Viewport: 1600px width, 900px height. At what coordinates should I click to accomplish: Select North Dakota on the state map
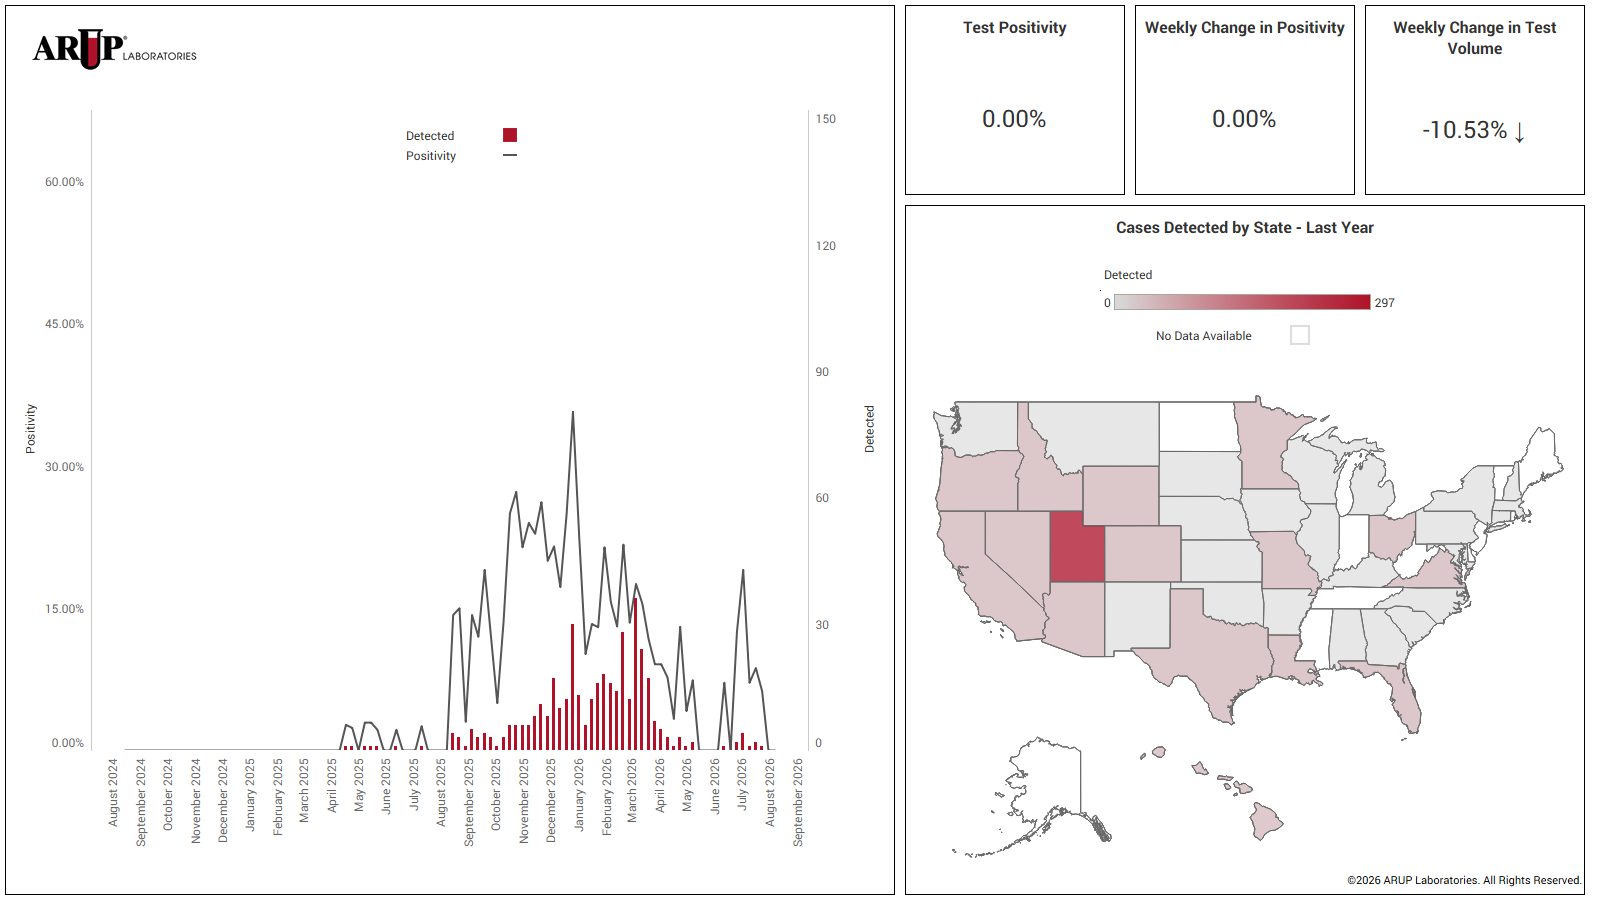click(1197, 427)
